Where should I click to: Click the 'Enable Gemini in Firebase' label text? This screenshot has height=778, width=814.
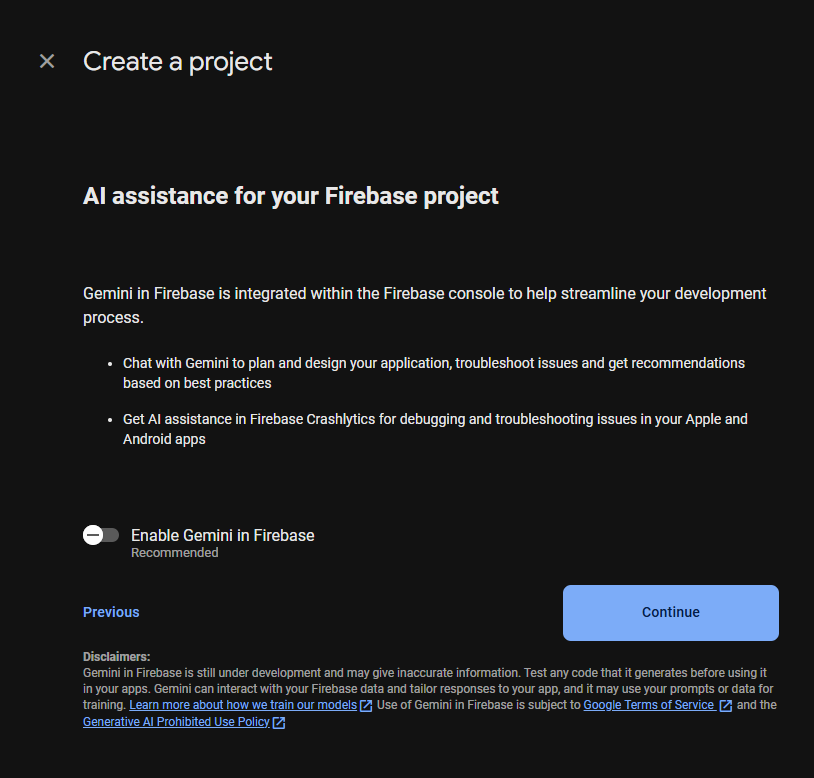coord(222,535)
